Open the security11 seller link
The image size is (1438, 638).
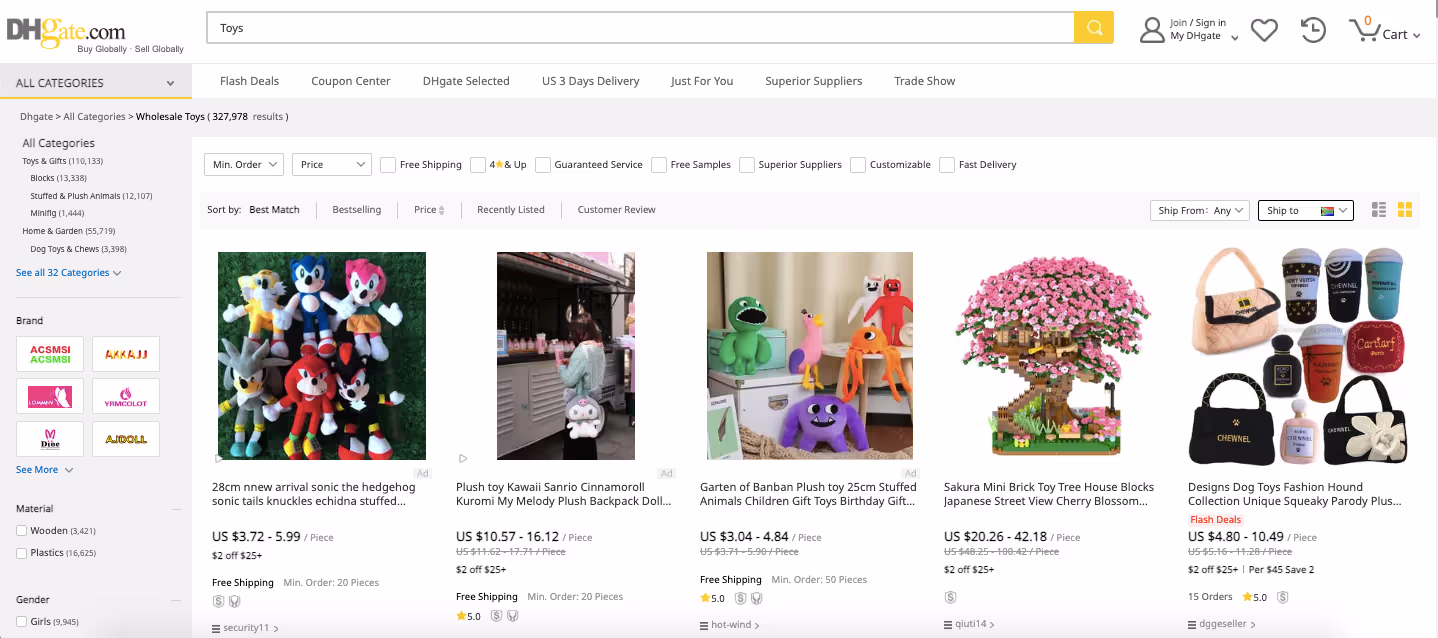[246, 629]
